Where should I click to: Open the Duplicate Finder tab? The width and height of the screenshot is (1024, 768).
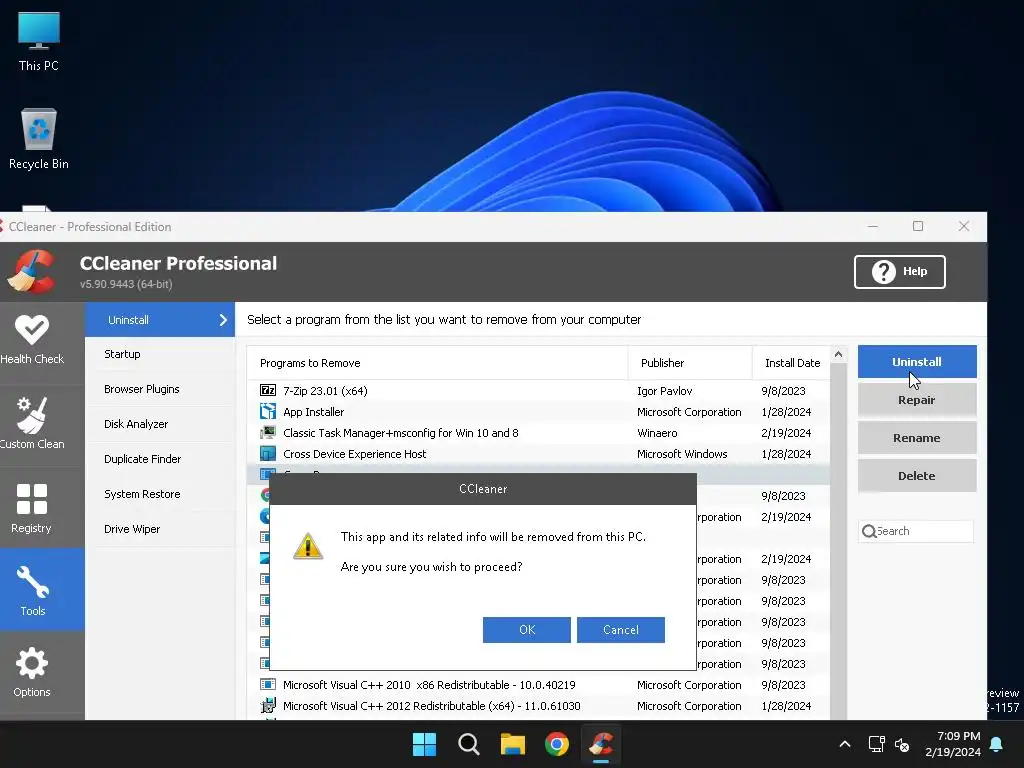[160, 459]
